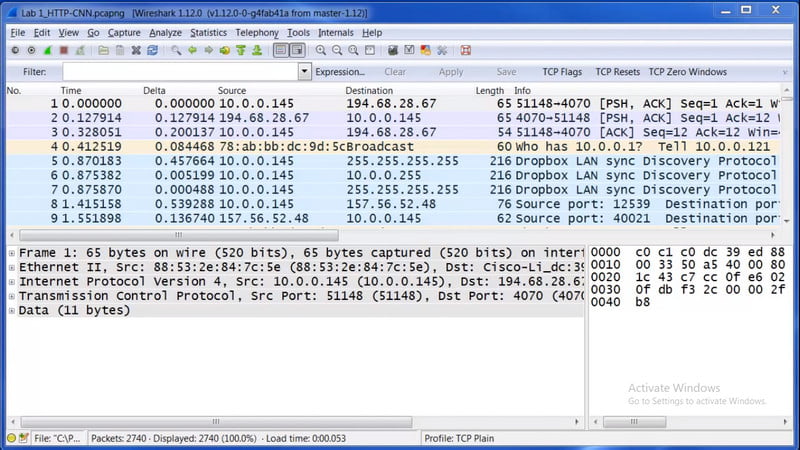Expand the Frame 1 details row
The height and width of the screenshot is (450, 800).
point(12,253)
